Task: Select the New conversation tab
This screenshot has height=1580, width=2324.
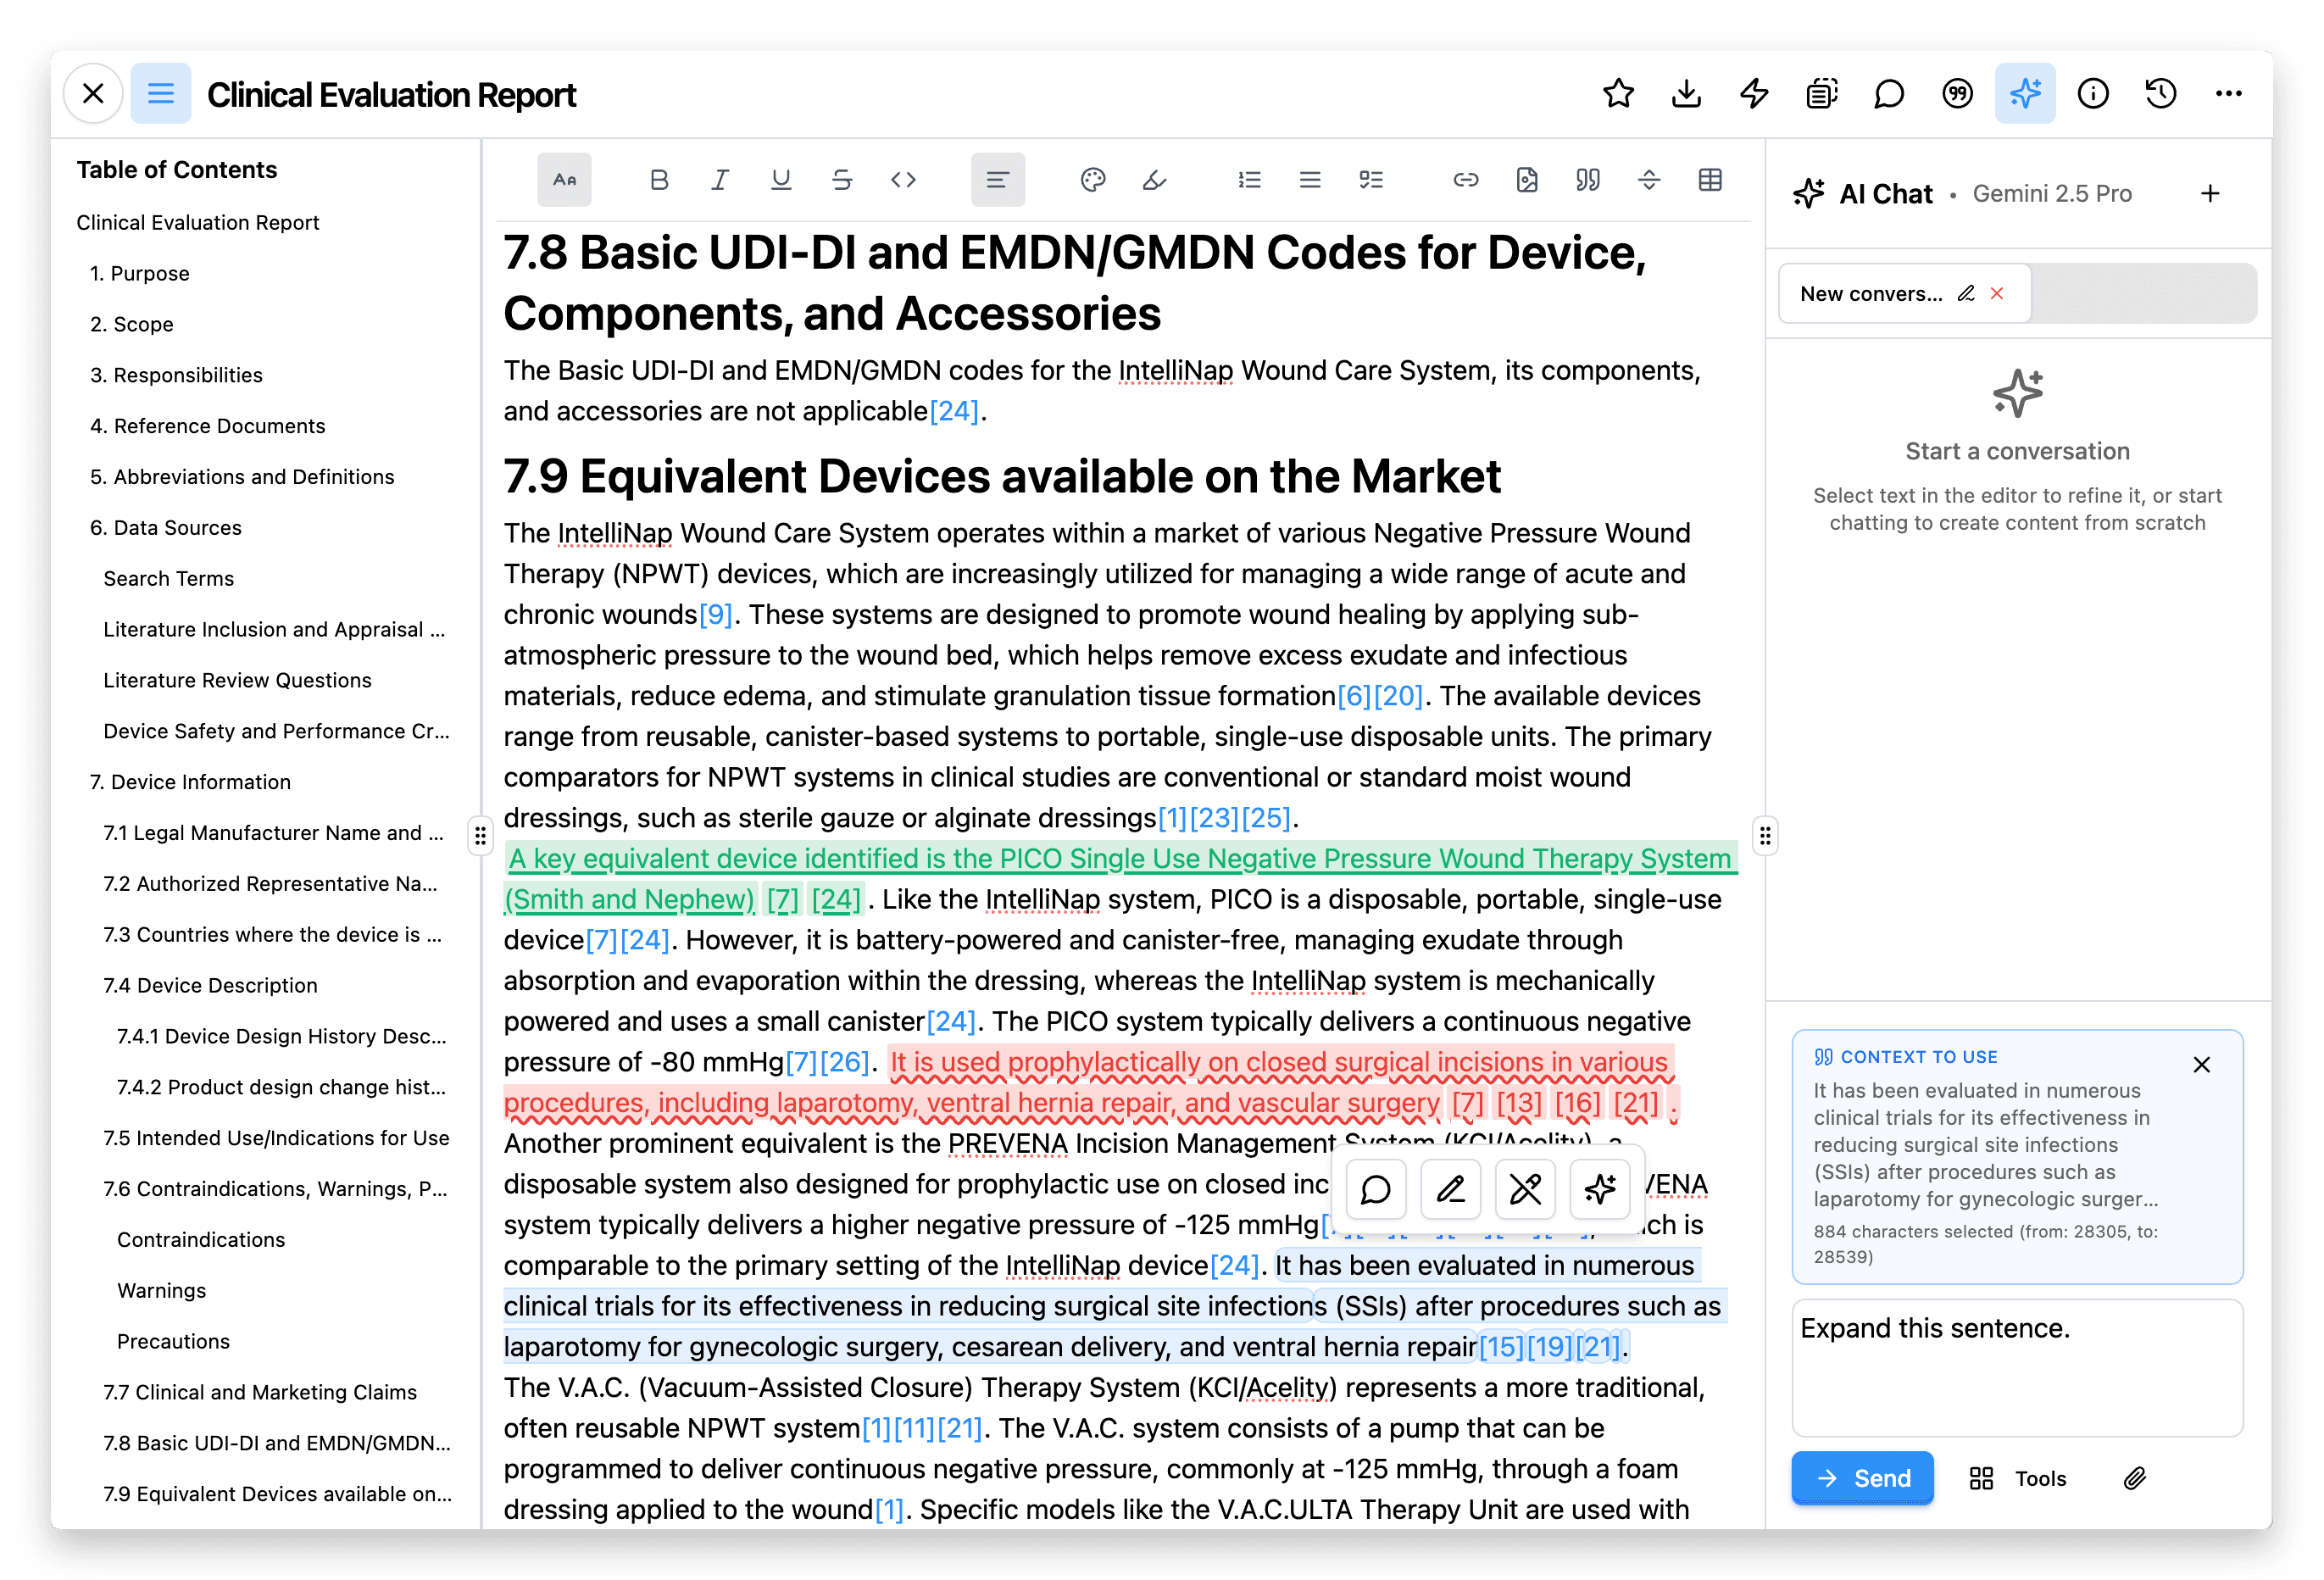Action: [x=1870, y=294]
